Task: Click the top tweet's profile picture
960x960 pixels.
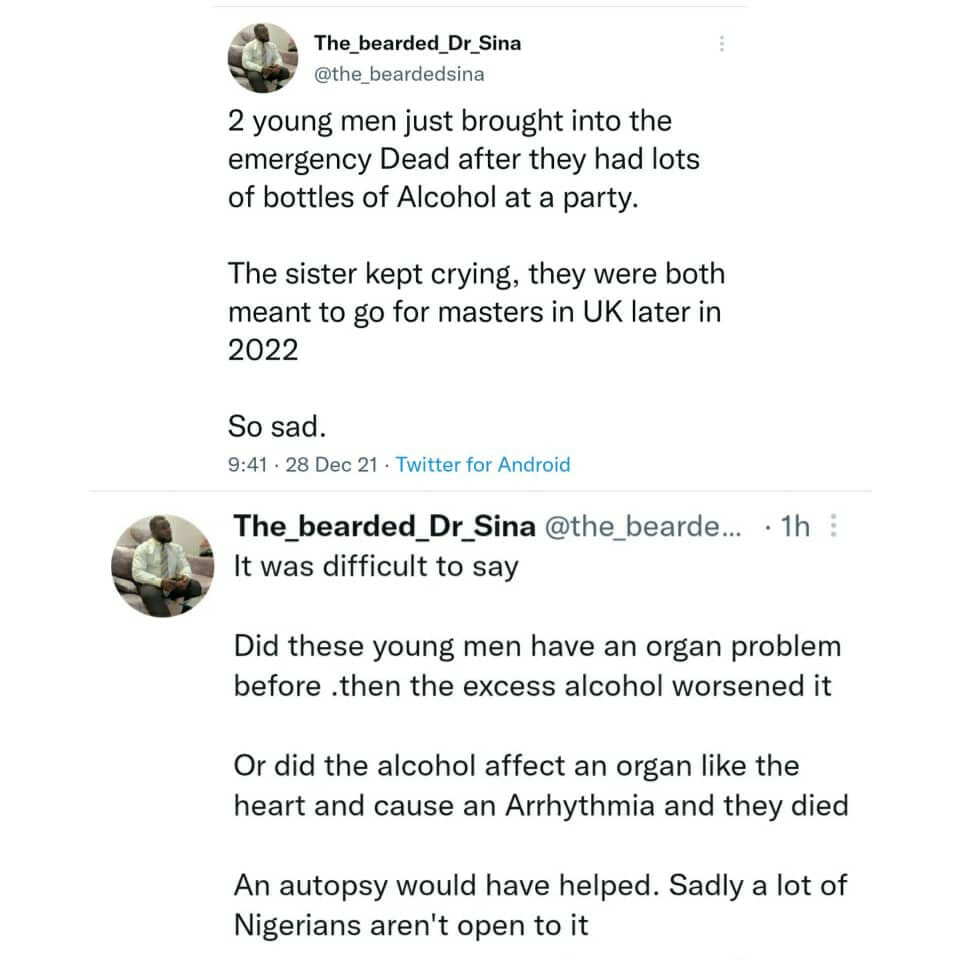Action: [264, 58]
